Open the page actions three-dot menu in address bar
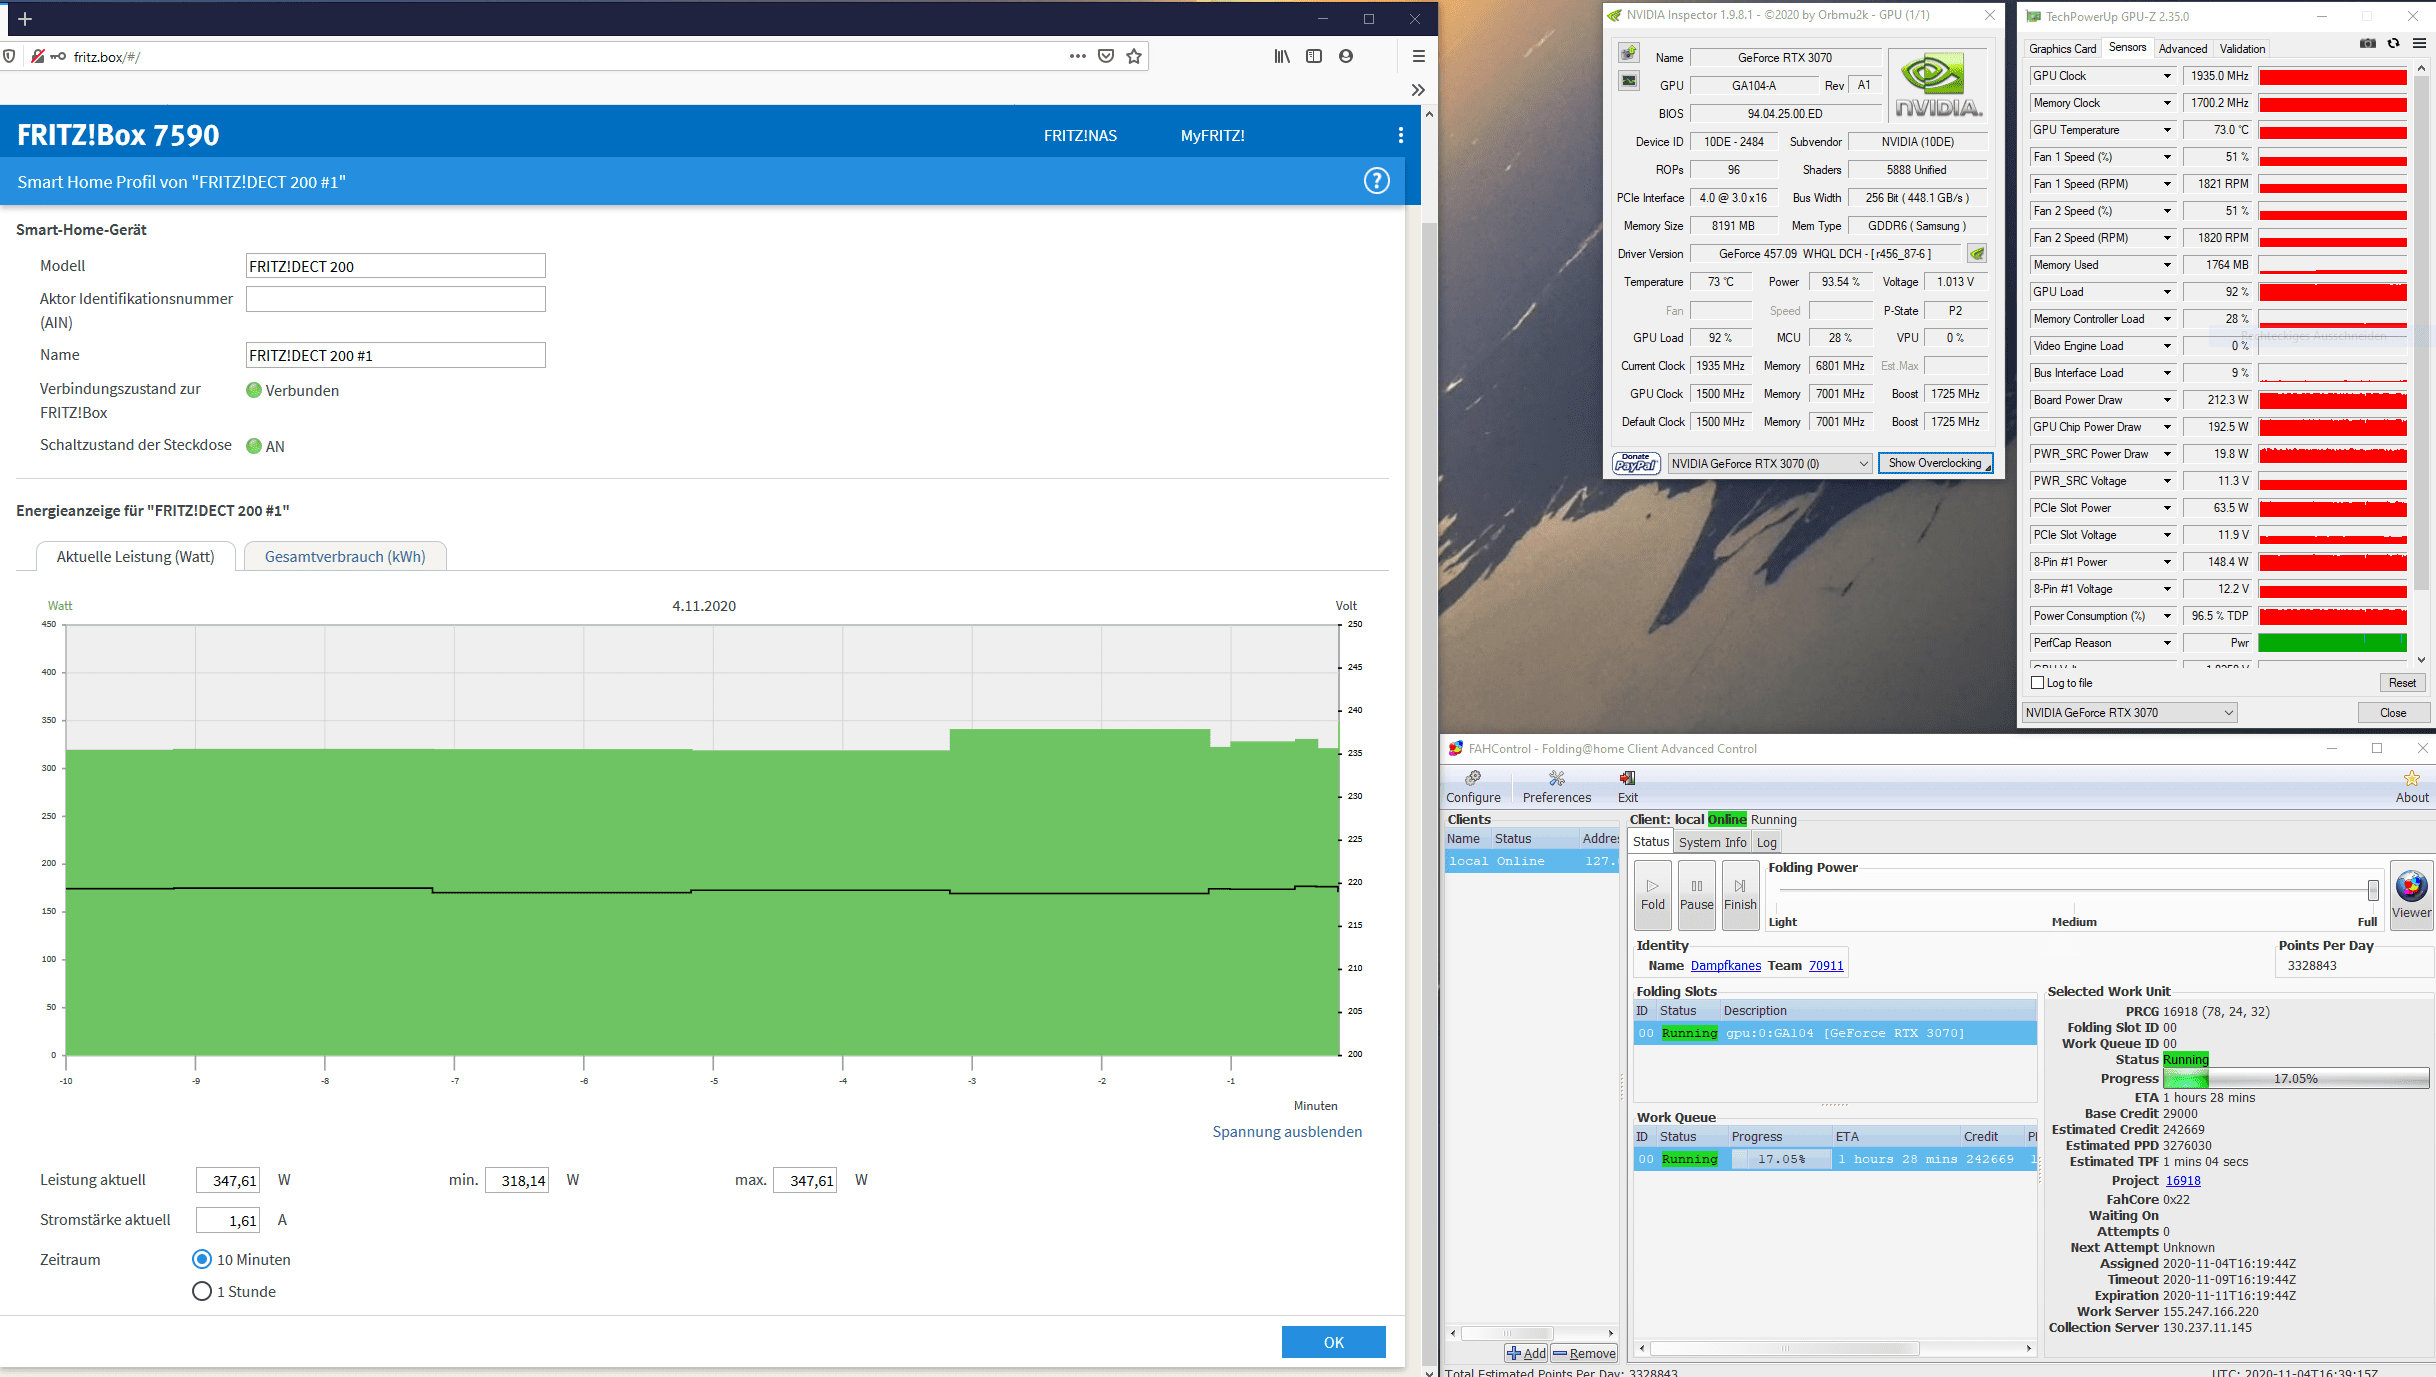2436x1377 pixels. [x=1077, y=56]
